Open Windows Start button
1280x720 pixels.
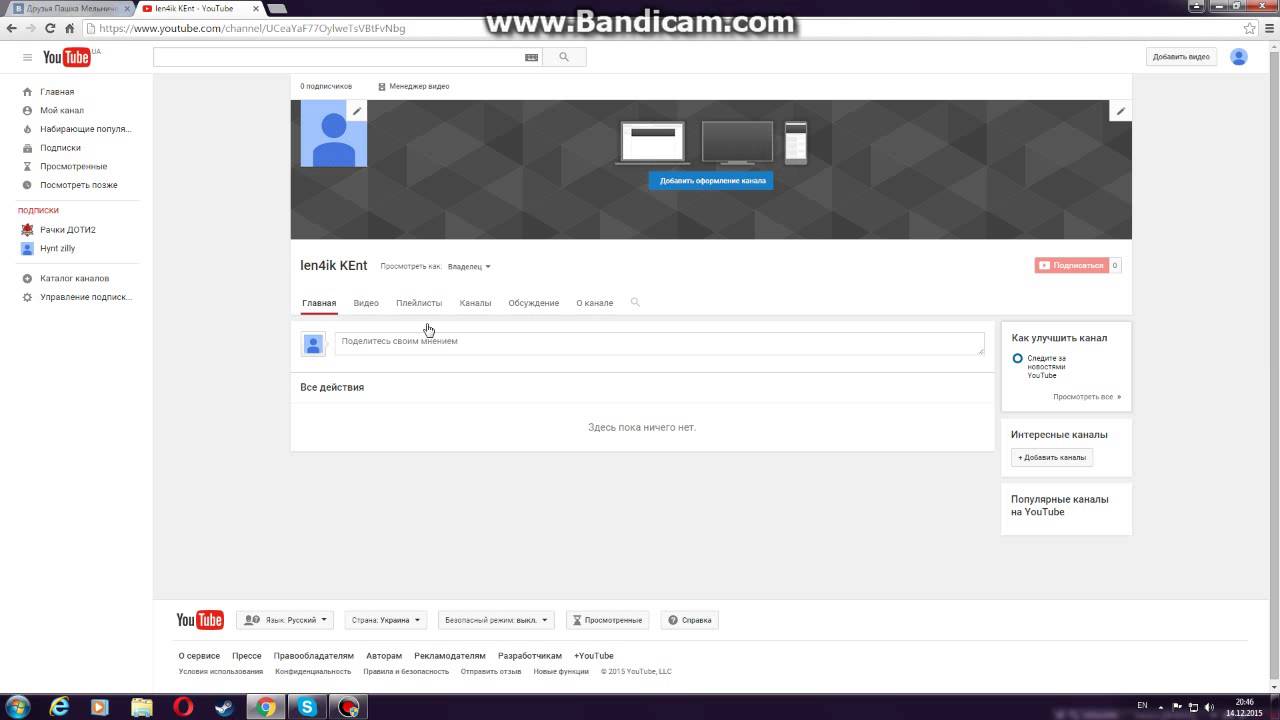(x=17, y=707)
